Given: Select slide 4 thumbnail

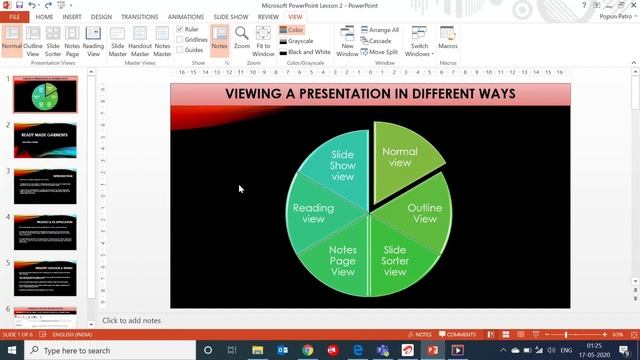Looking at the screenshot, I should click(45, 232).
